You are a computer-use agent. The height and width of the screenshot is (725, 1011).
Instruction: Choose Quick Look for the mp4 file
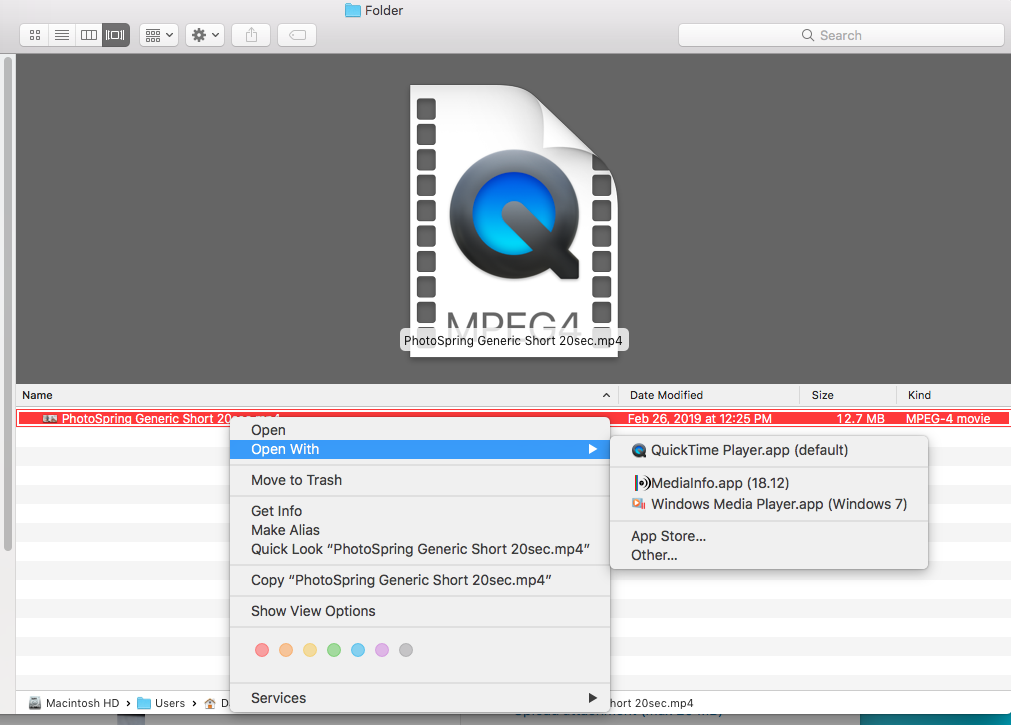(420, 550)
